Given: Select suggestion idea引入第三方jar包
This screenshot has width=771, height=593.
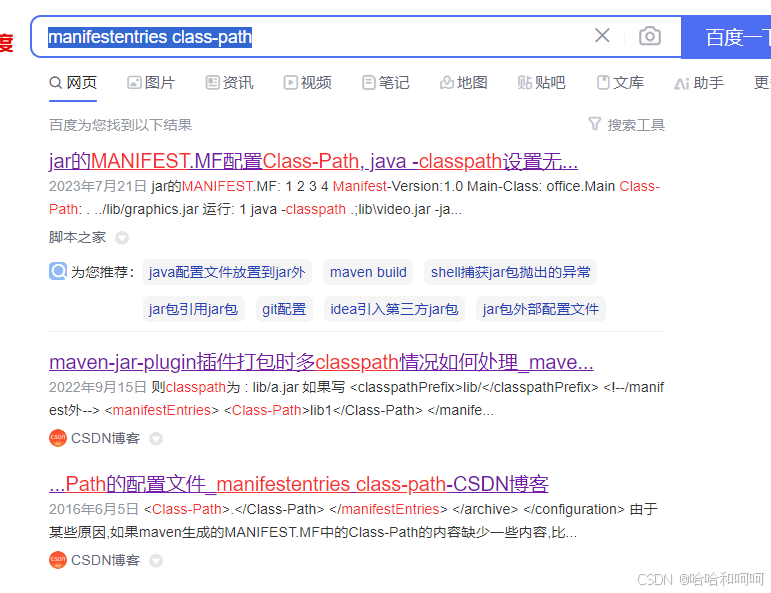Looking at the screenshot, I should (394, 309).
